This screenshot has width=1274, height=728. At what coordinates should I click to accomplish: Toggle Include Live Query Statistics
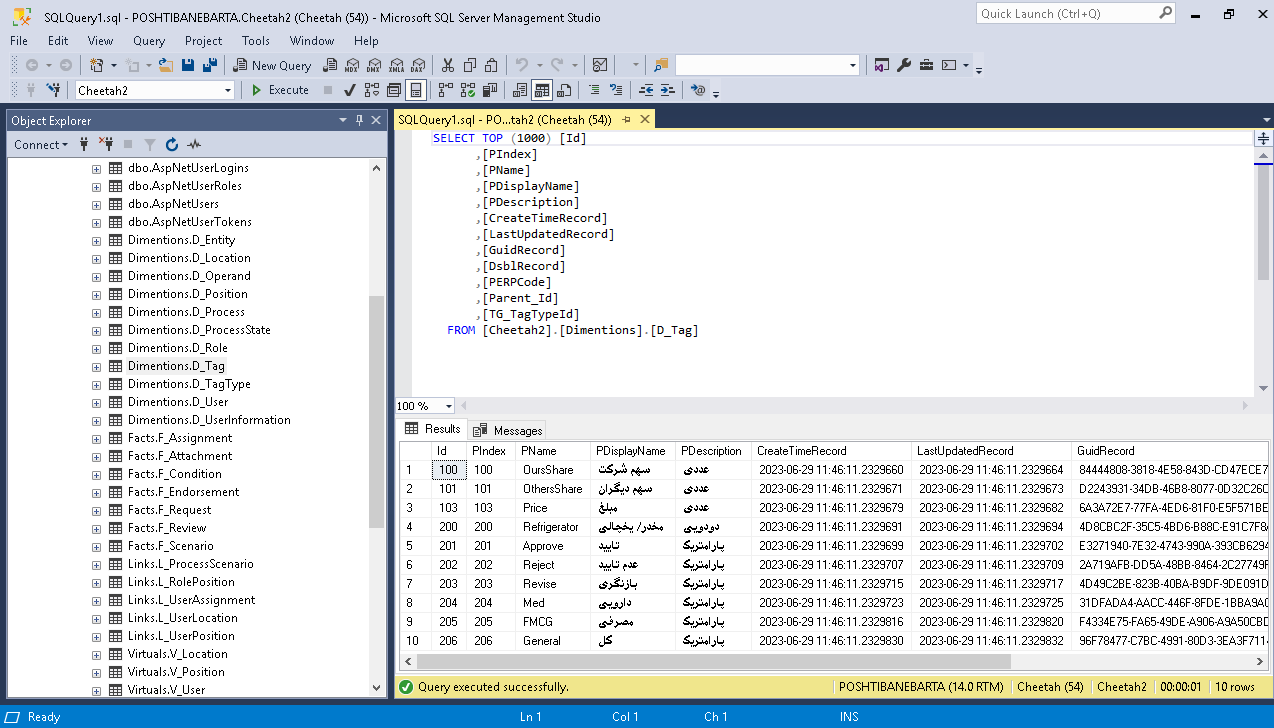[x=468, y=90]
